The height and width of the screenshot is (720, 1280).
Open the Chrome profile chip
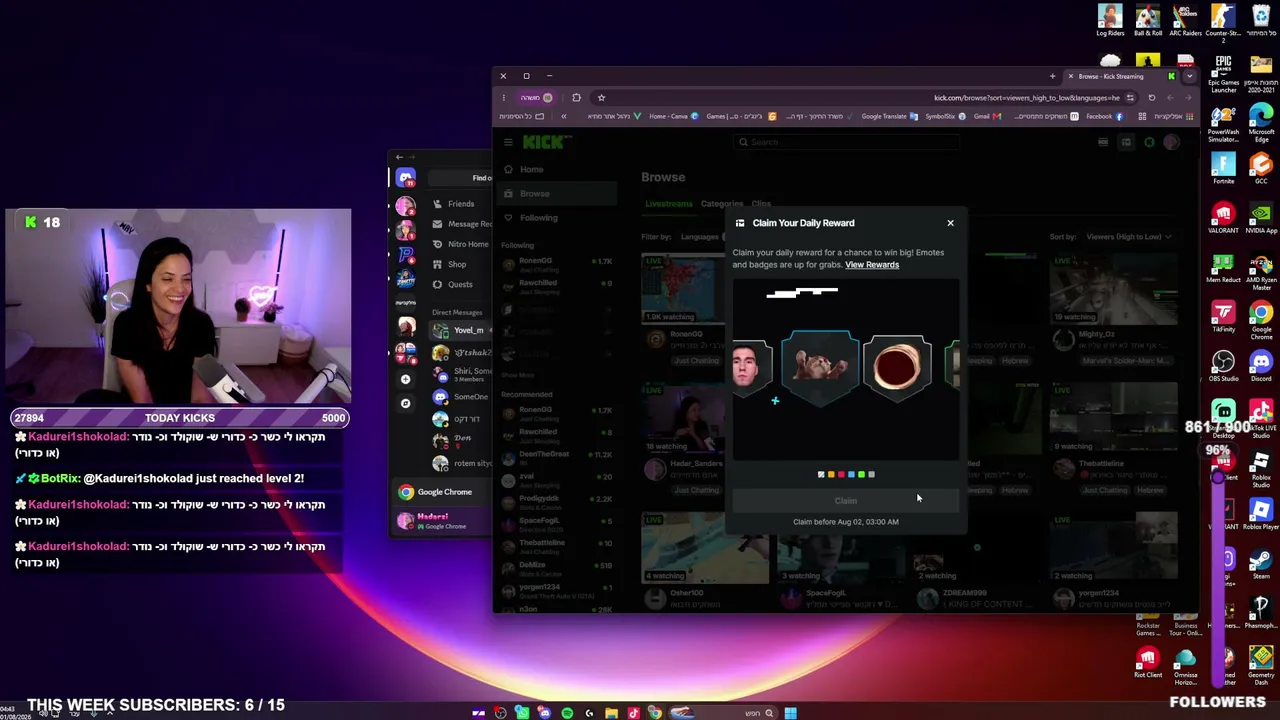point(535,98)
